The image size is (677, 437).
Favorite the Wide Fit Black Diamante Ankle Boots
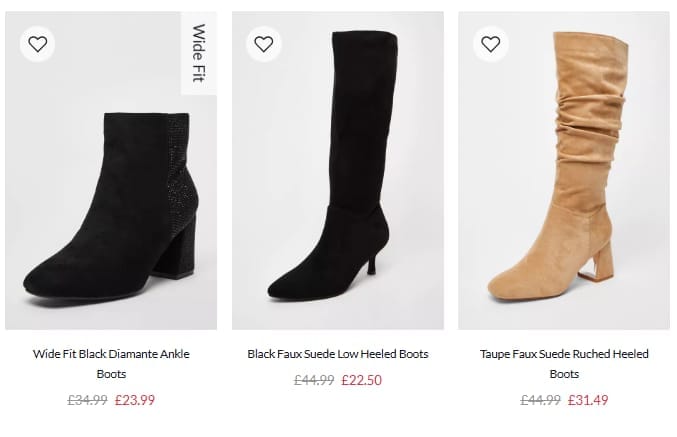(x=38, y=44)
